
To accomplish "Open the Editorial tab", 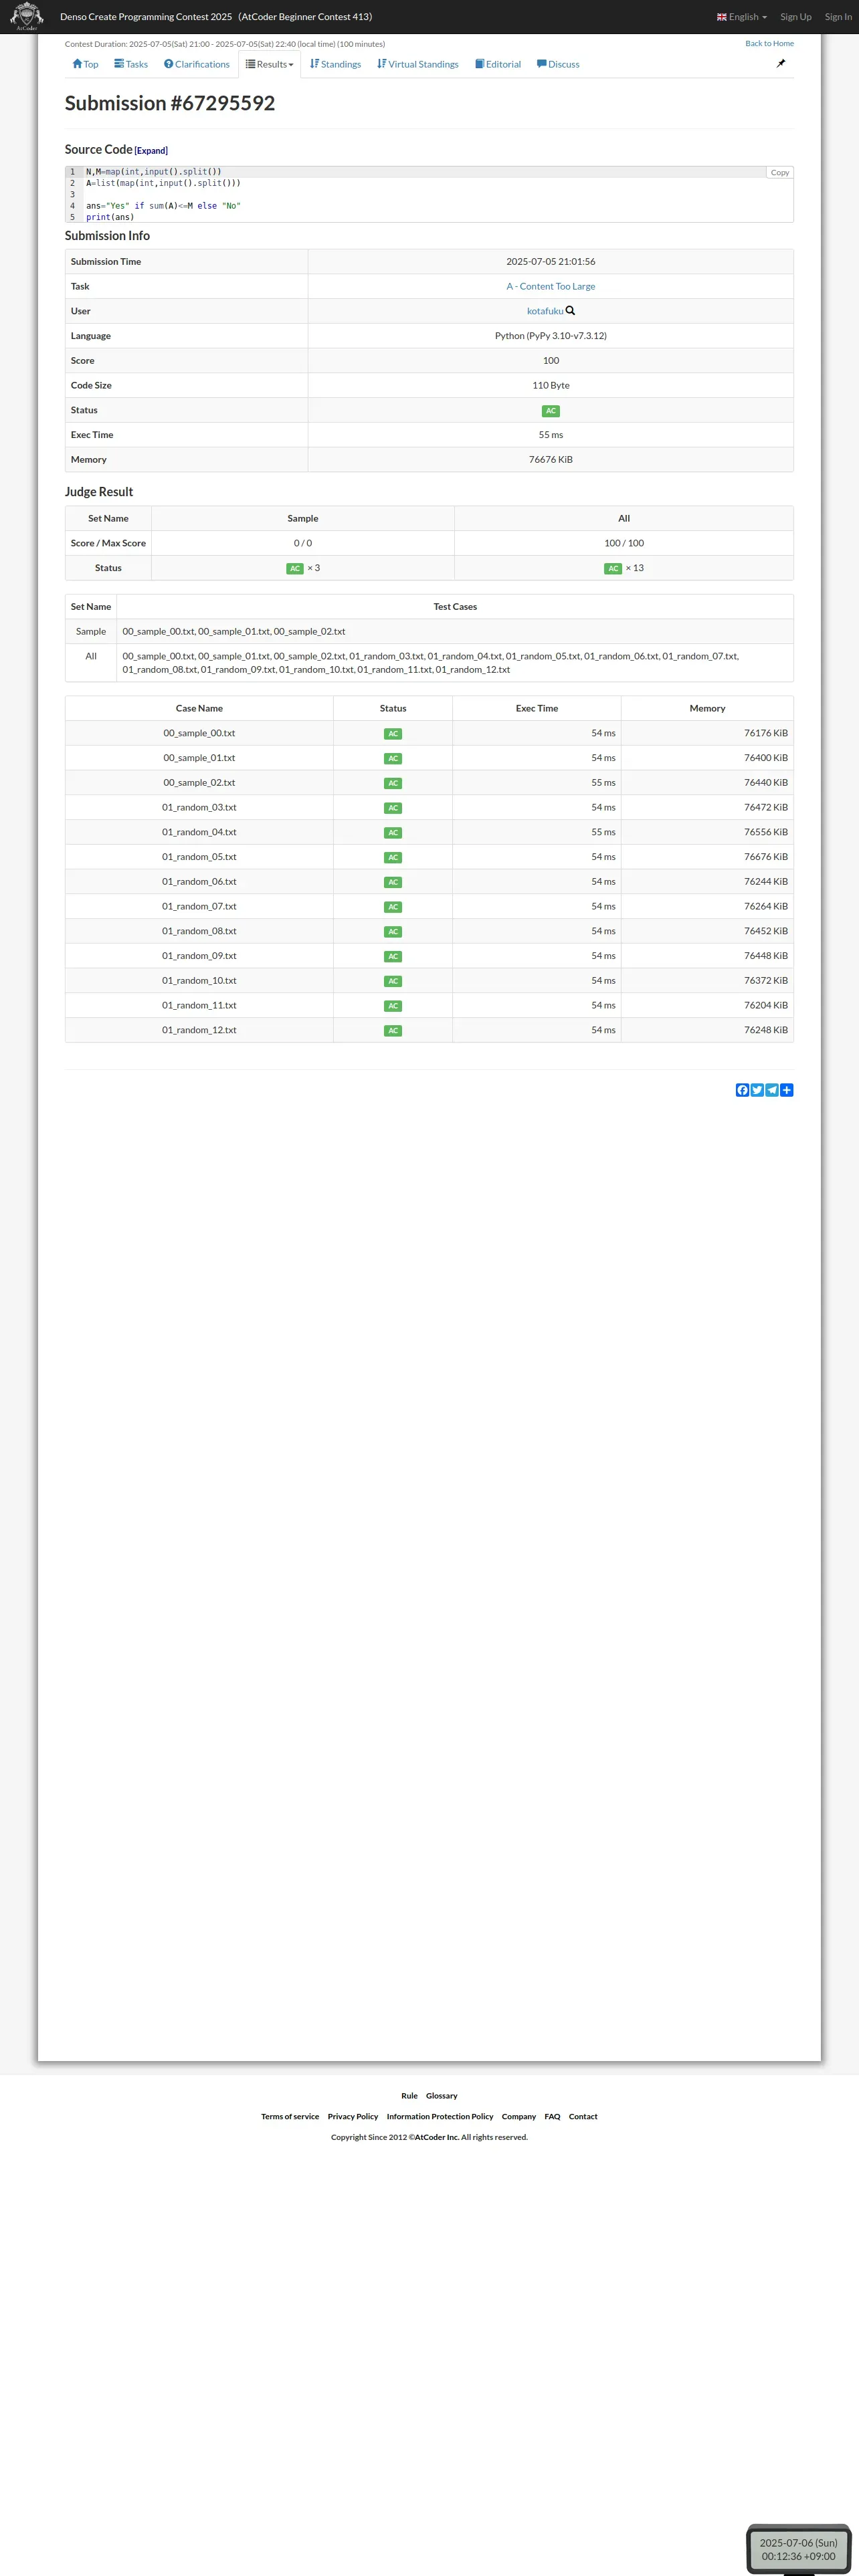I will click(x=498, y=64).
